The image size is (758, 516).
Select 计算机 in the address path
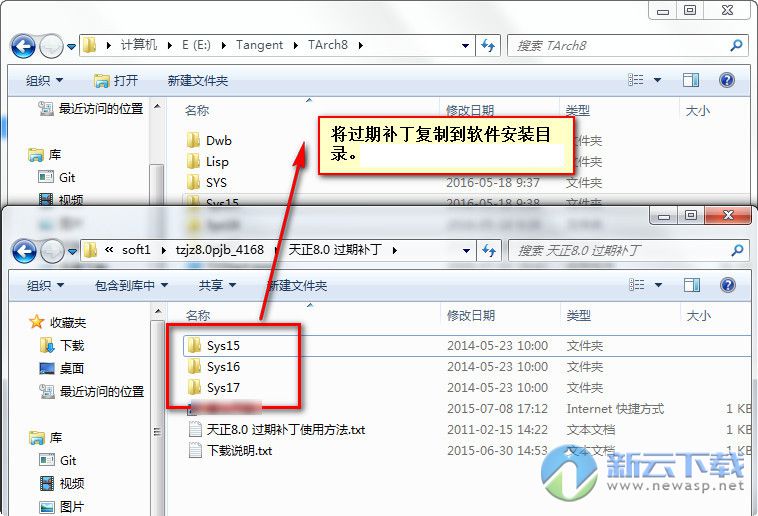[x=139, y=45]
